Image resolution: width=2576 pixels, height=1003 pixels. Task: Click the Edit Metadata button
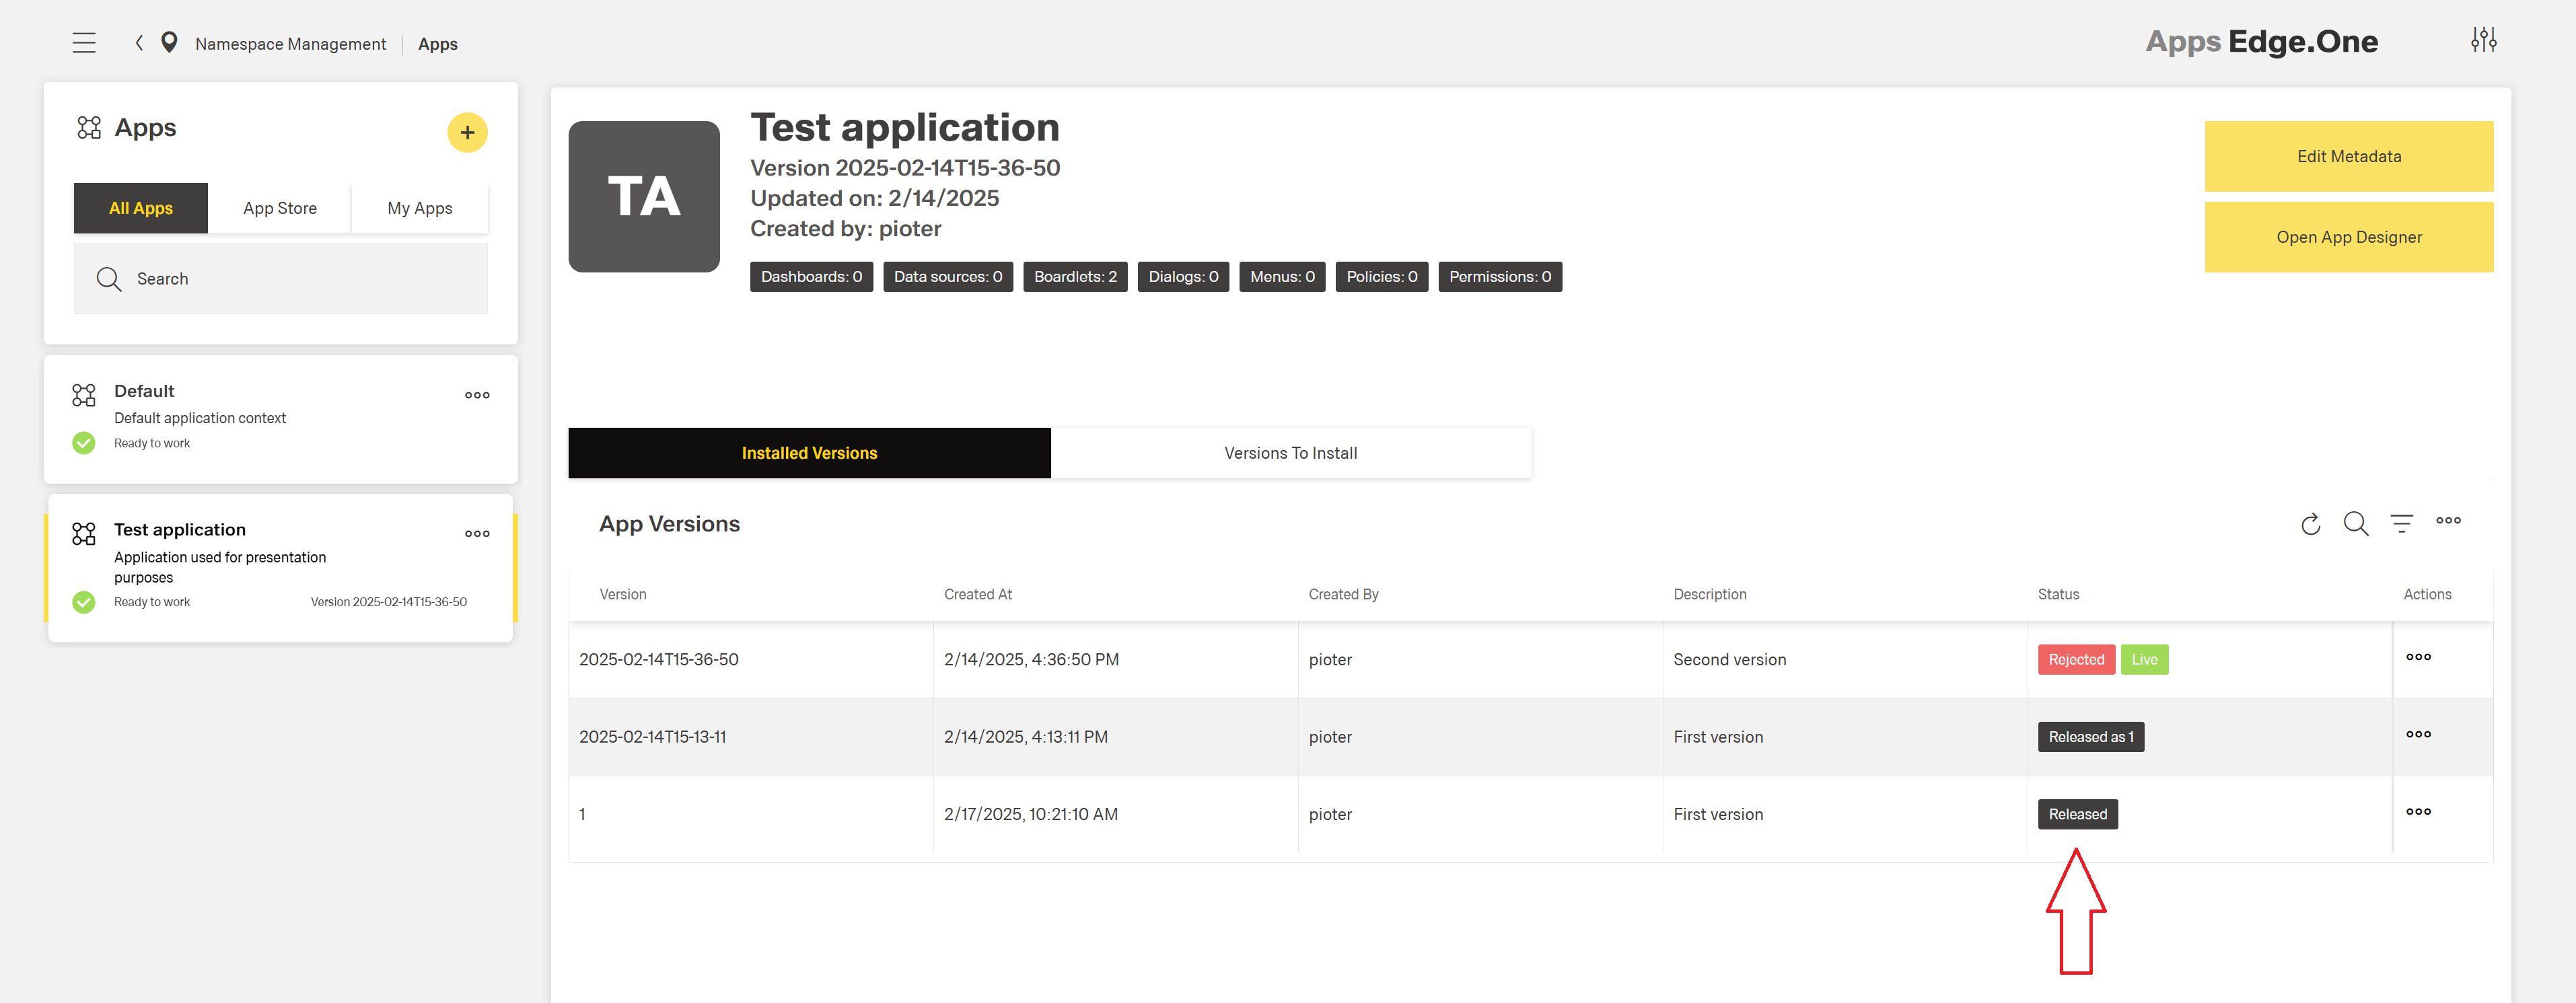click(2348, 156)
